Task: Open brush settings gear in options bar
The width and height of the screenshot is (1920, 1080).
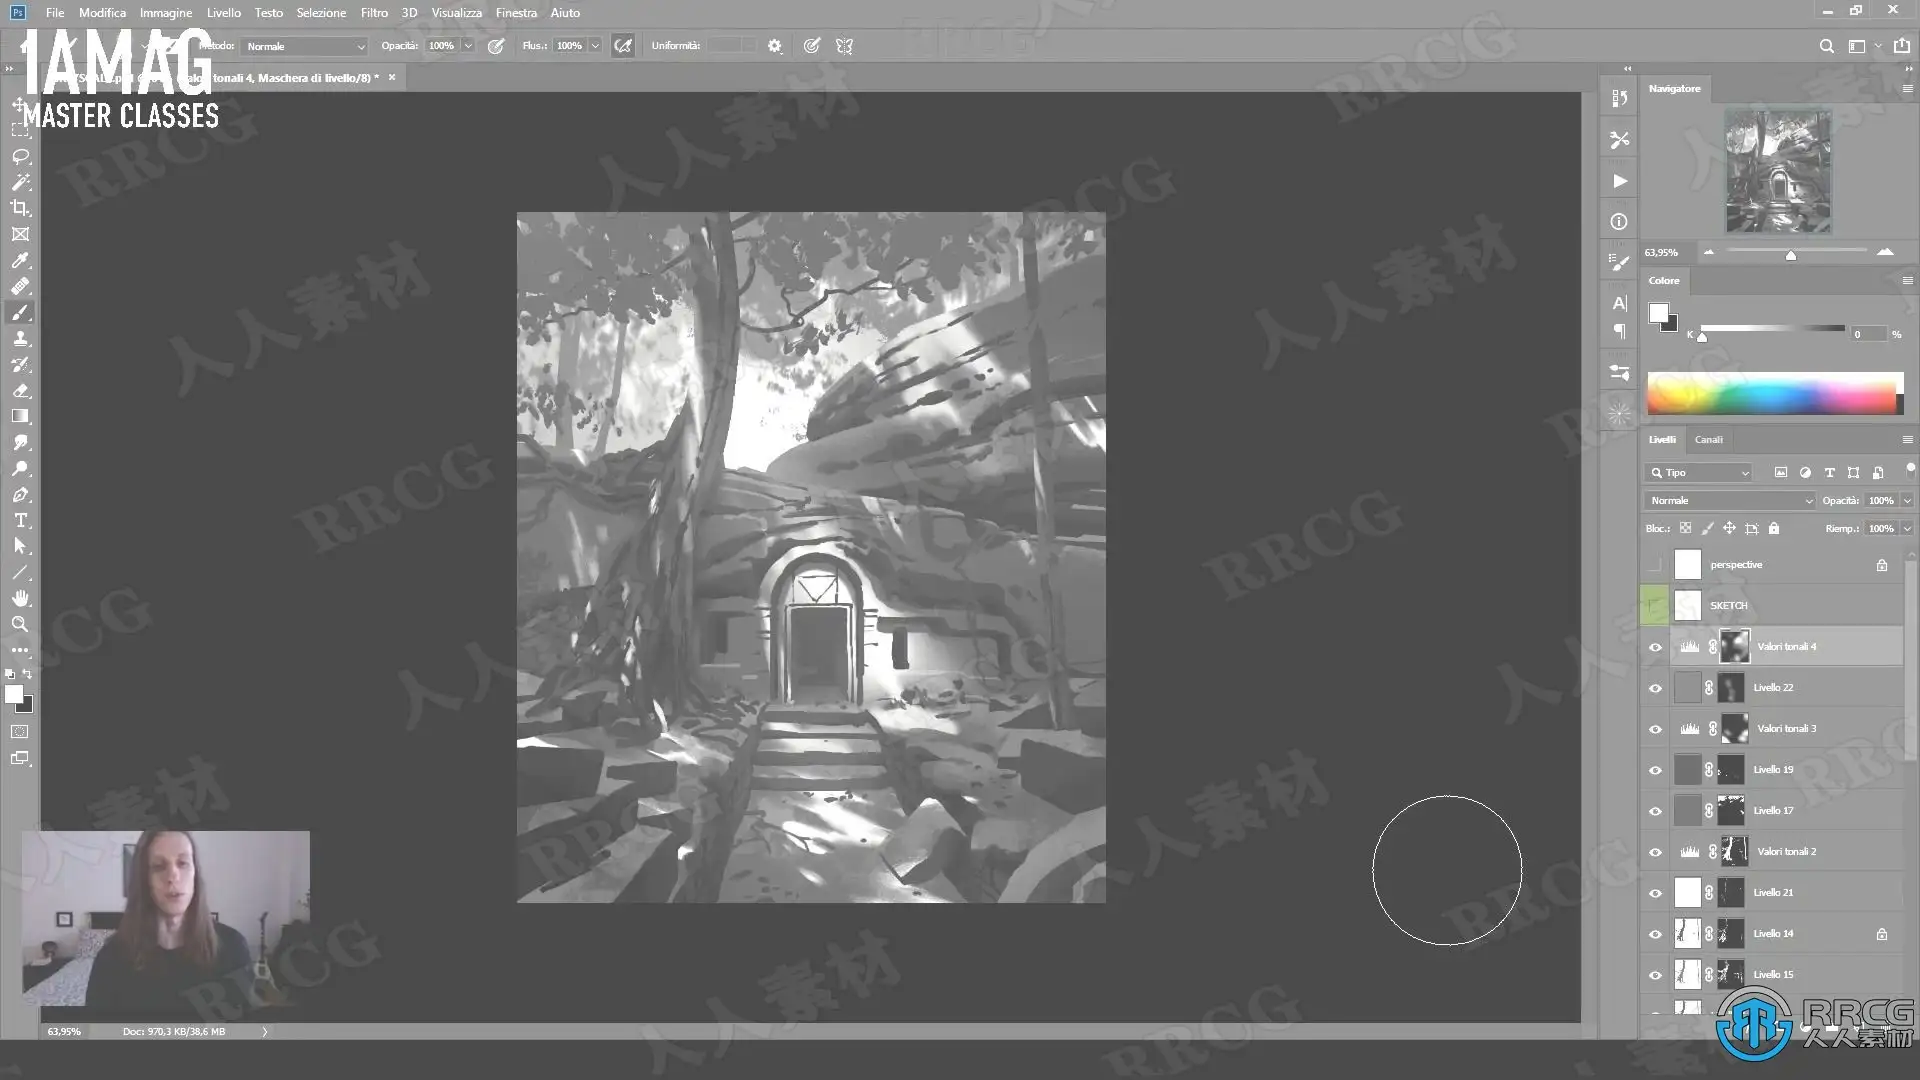Action: [774, 46]
